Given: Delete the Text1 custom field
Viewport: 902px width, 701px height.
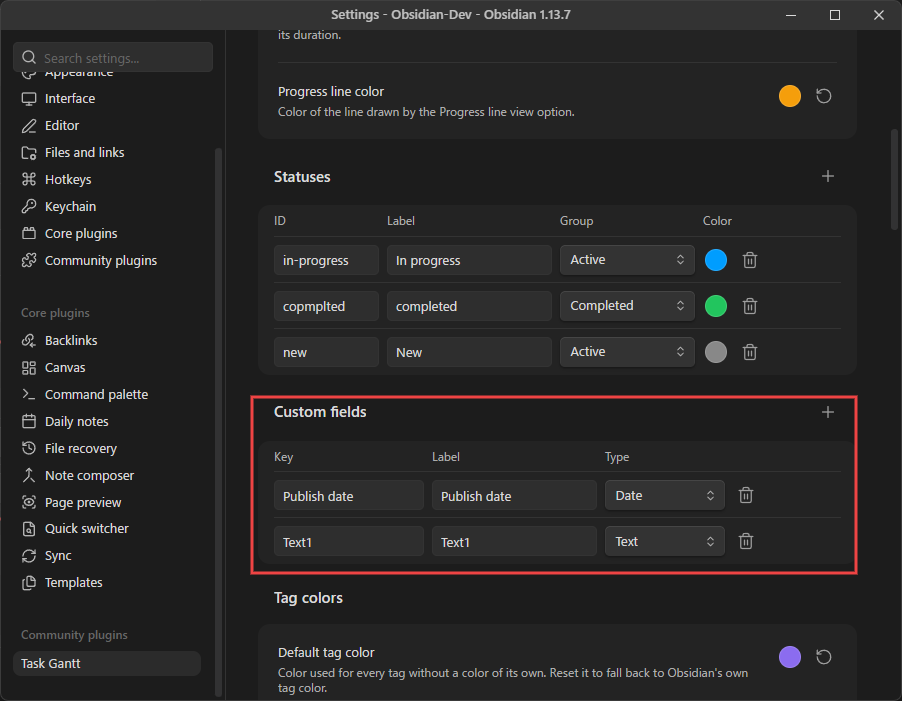Looking at the screenshot, I should pos(746,541).
